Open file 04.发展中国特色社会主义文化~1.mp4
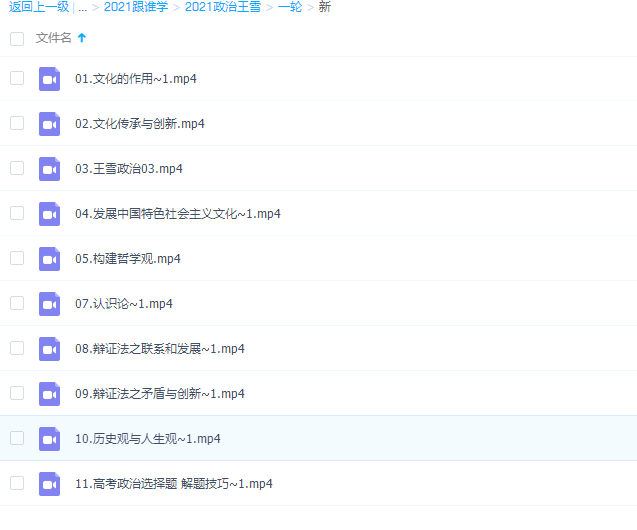This screenshot has height=530, width=637. pyautogui.click(x=177, y=214)
